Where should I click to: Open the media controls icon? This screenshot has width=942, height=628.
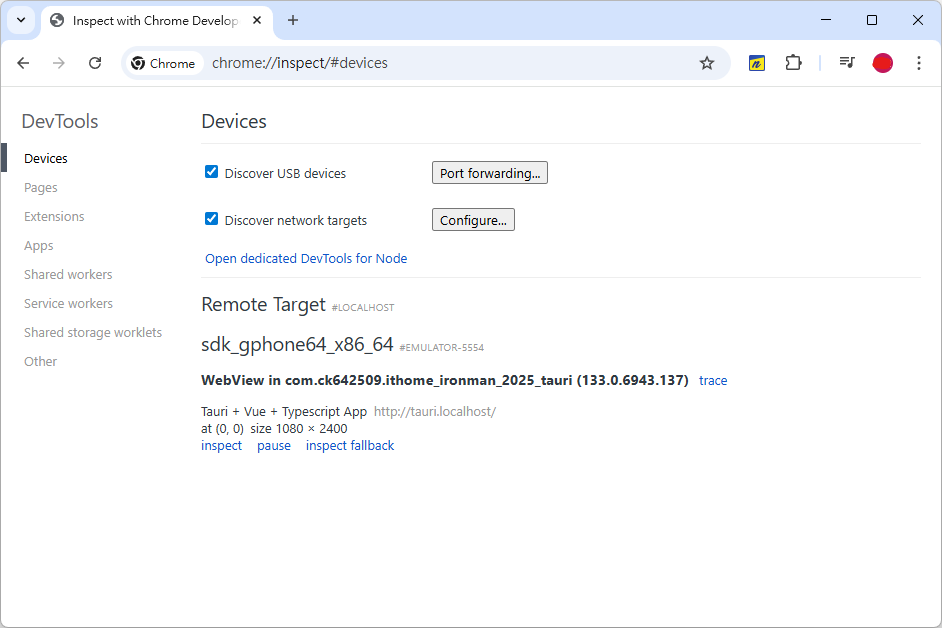[x=847, y=62]
